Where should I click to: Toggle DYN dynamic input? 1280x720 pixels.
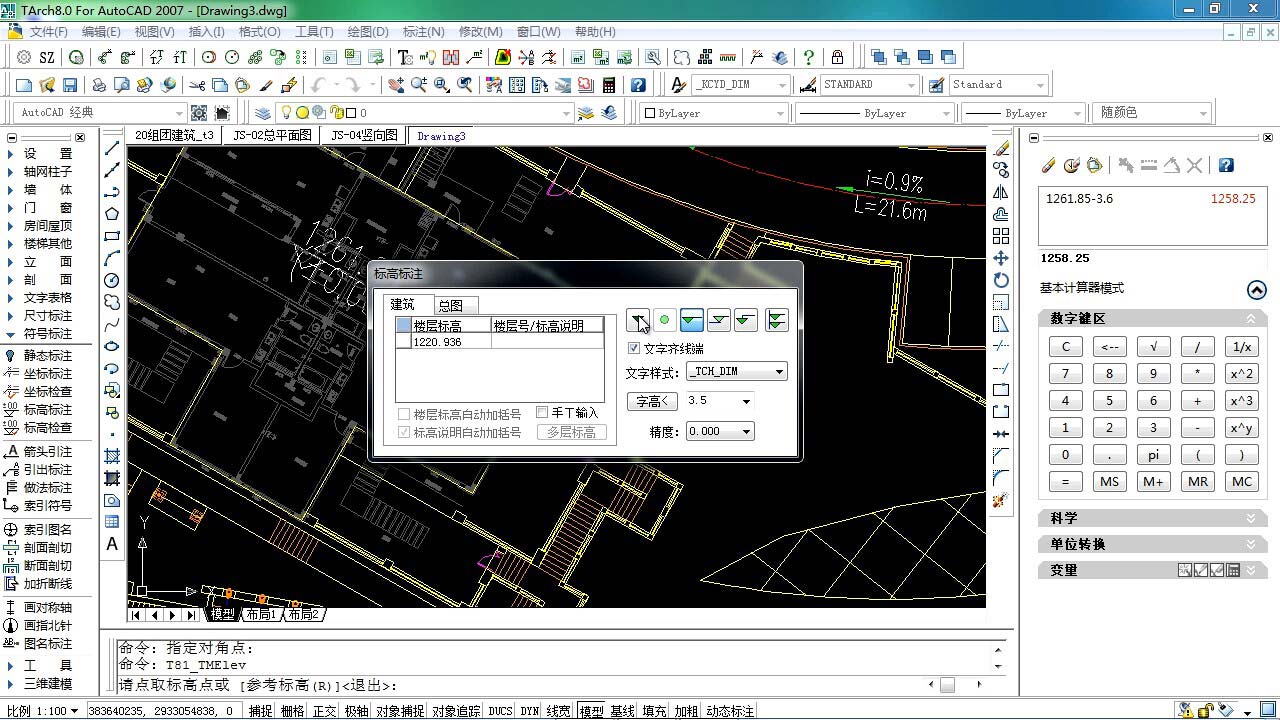click(529, 711)
